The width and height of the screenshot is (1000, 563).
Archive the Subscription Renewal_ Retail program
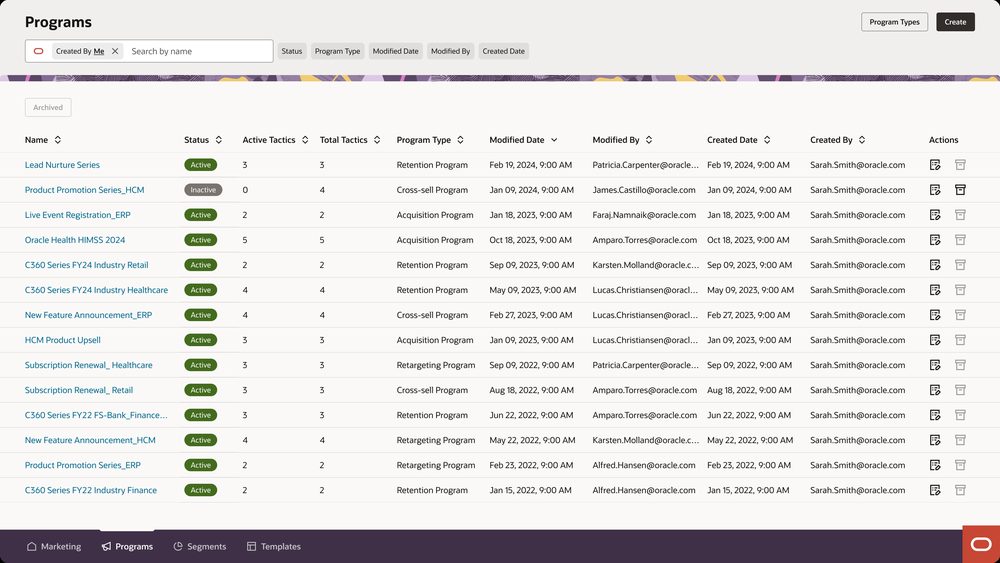coord(960,390)
